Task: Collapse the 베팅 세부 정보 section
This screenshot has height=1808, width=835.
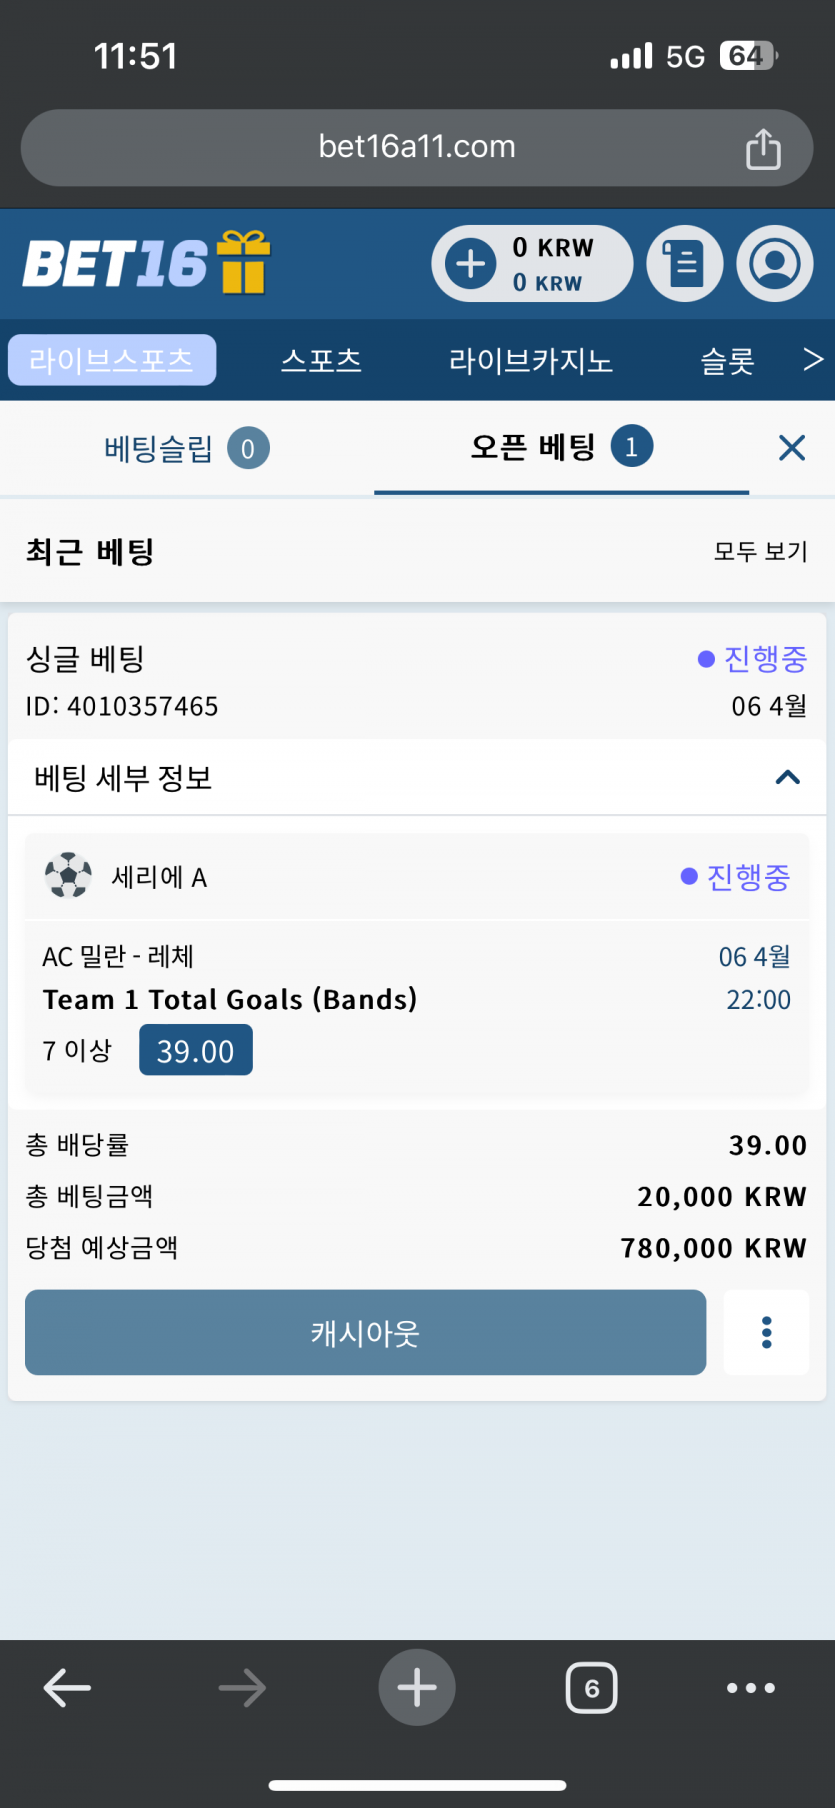Action: pyautogui.click(x=788, y=778)
